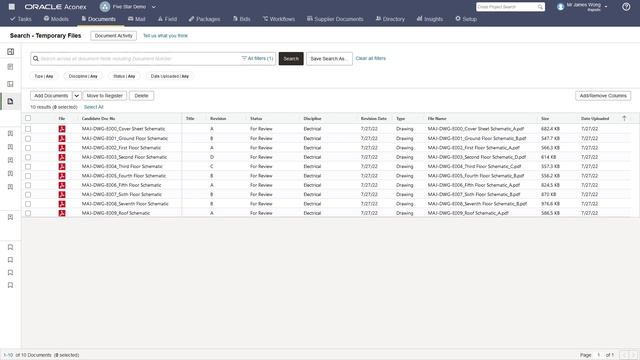Open PDF icon for MAJ-DWG-E007_Sixth Floor Schematic
Screen dimensions: 640x360
pyautogui.click(x=62, y=195)
